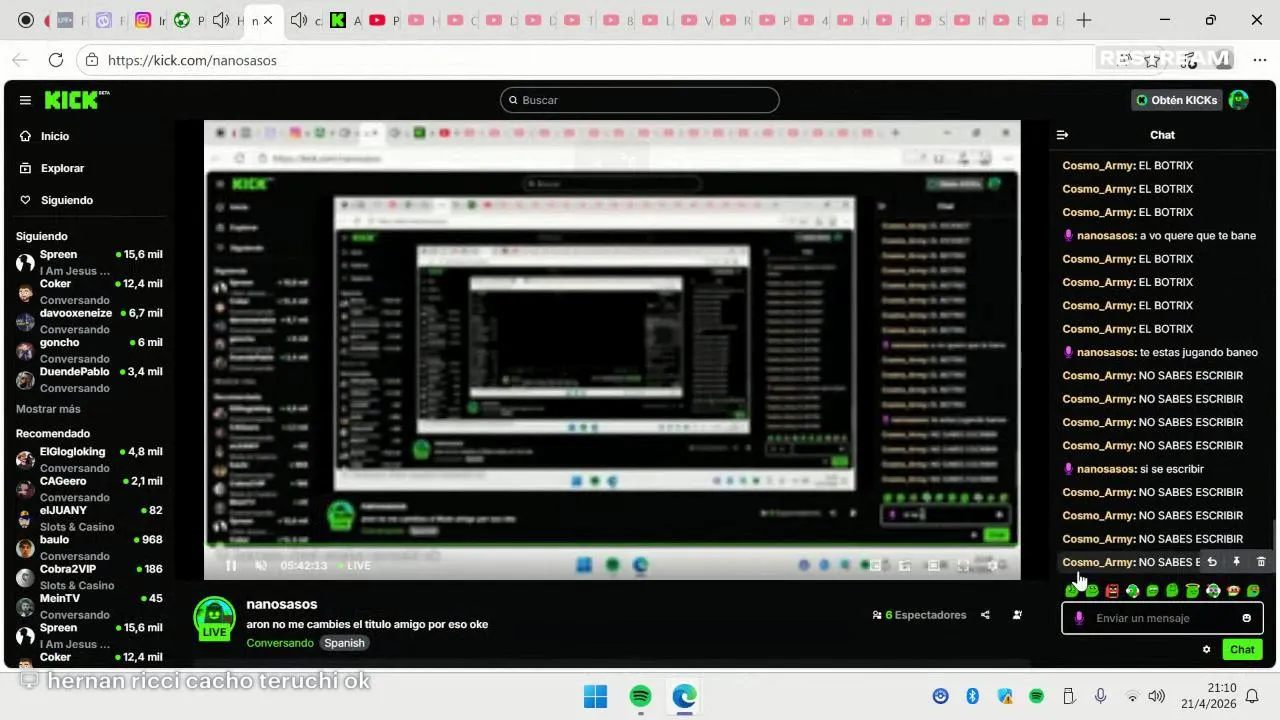Click the nanosasos channel avatar
The image size is (1280, 720).
pyautogui.click(x=214, y=618)
